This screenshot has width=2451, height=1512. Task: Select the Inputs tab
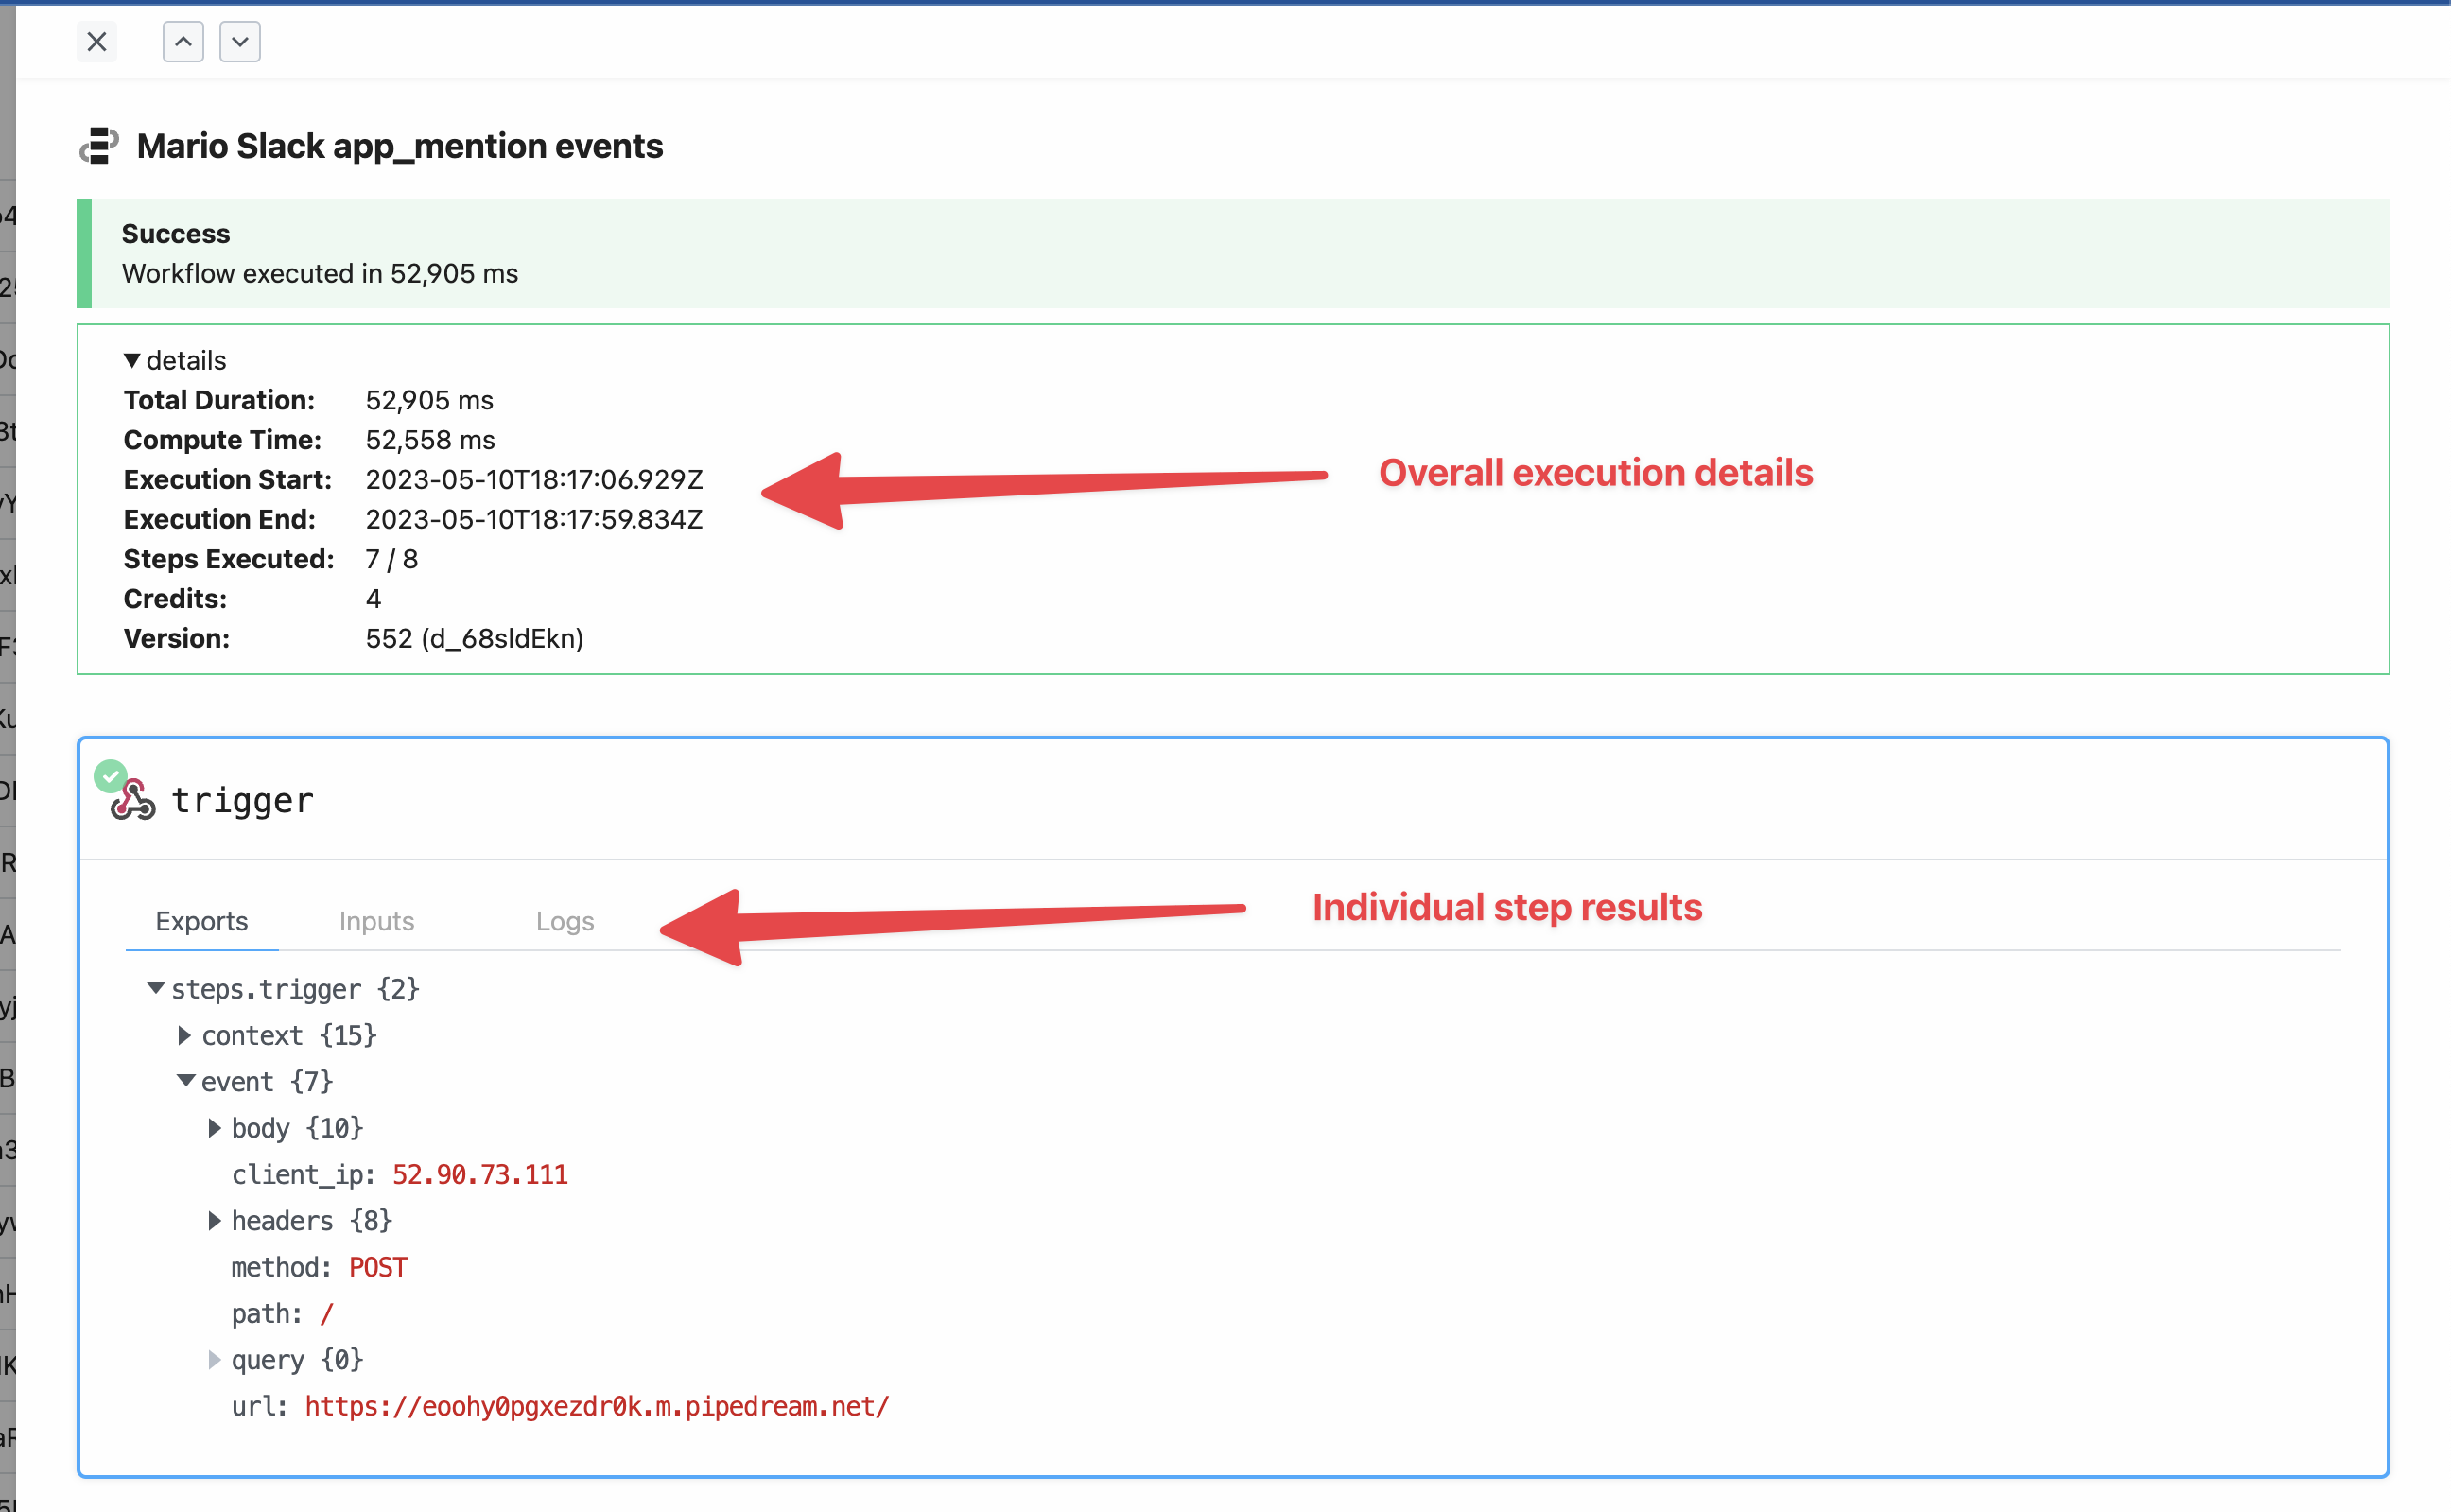(x=376, y=919)
